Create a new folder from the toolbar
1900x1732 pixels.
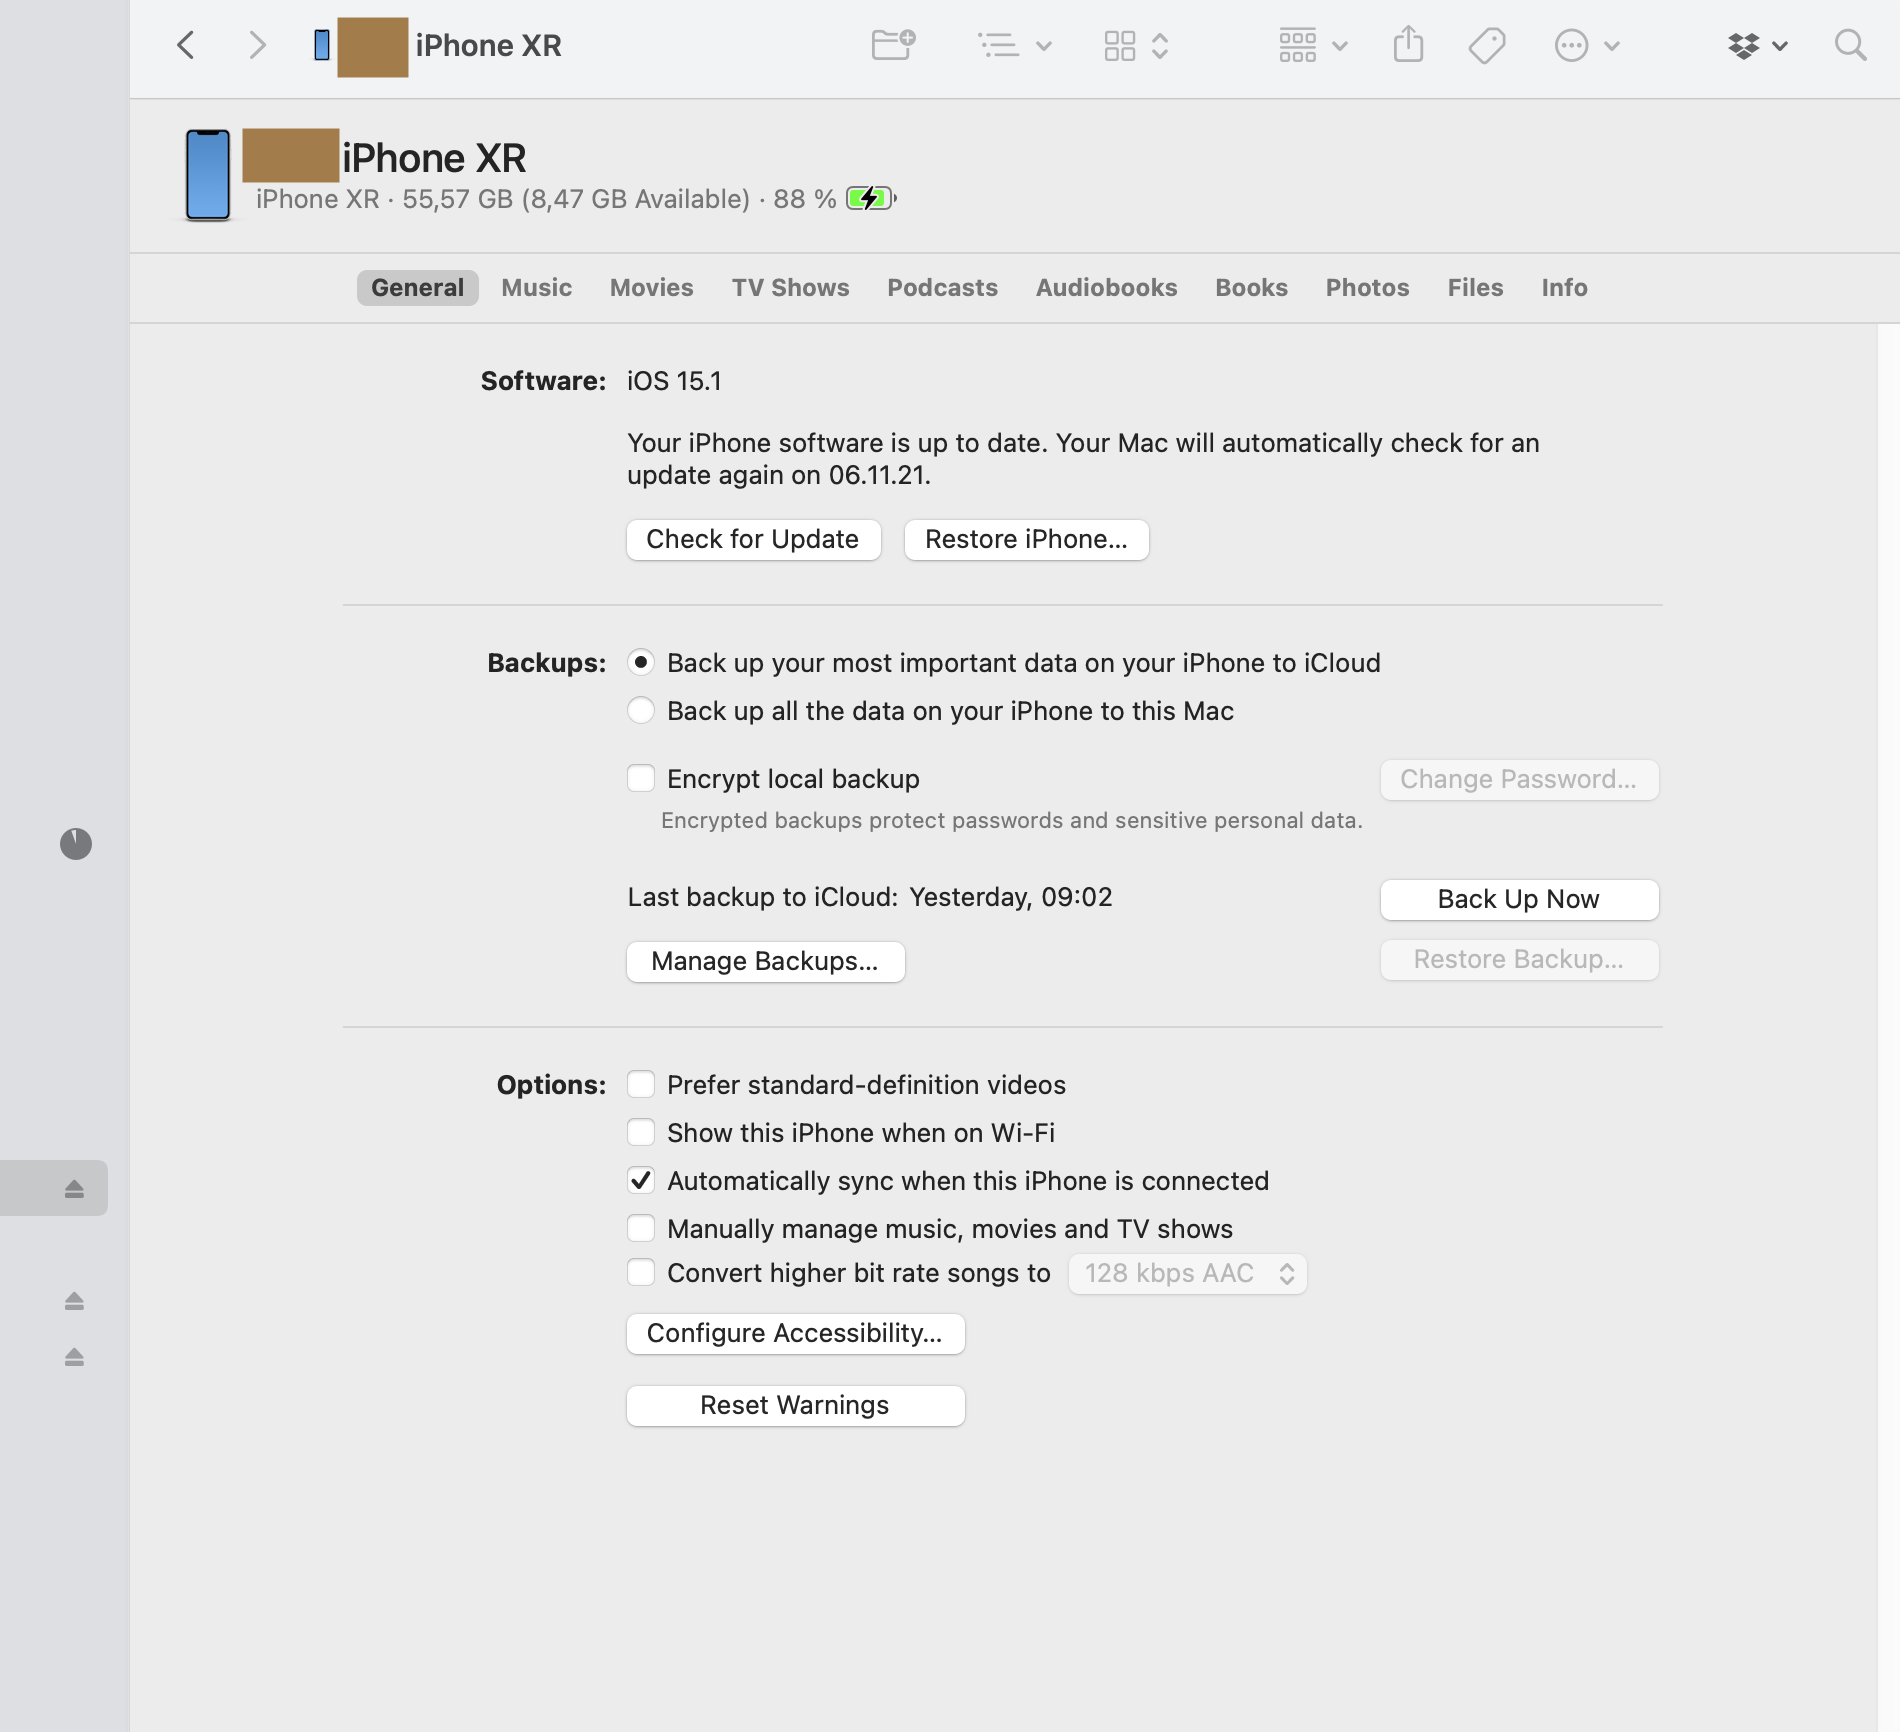[x=893, y=45]
